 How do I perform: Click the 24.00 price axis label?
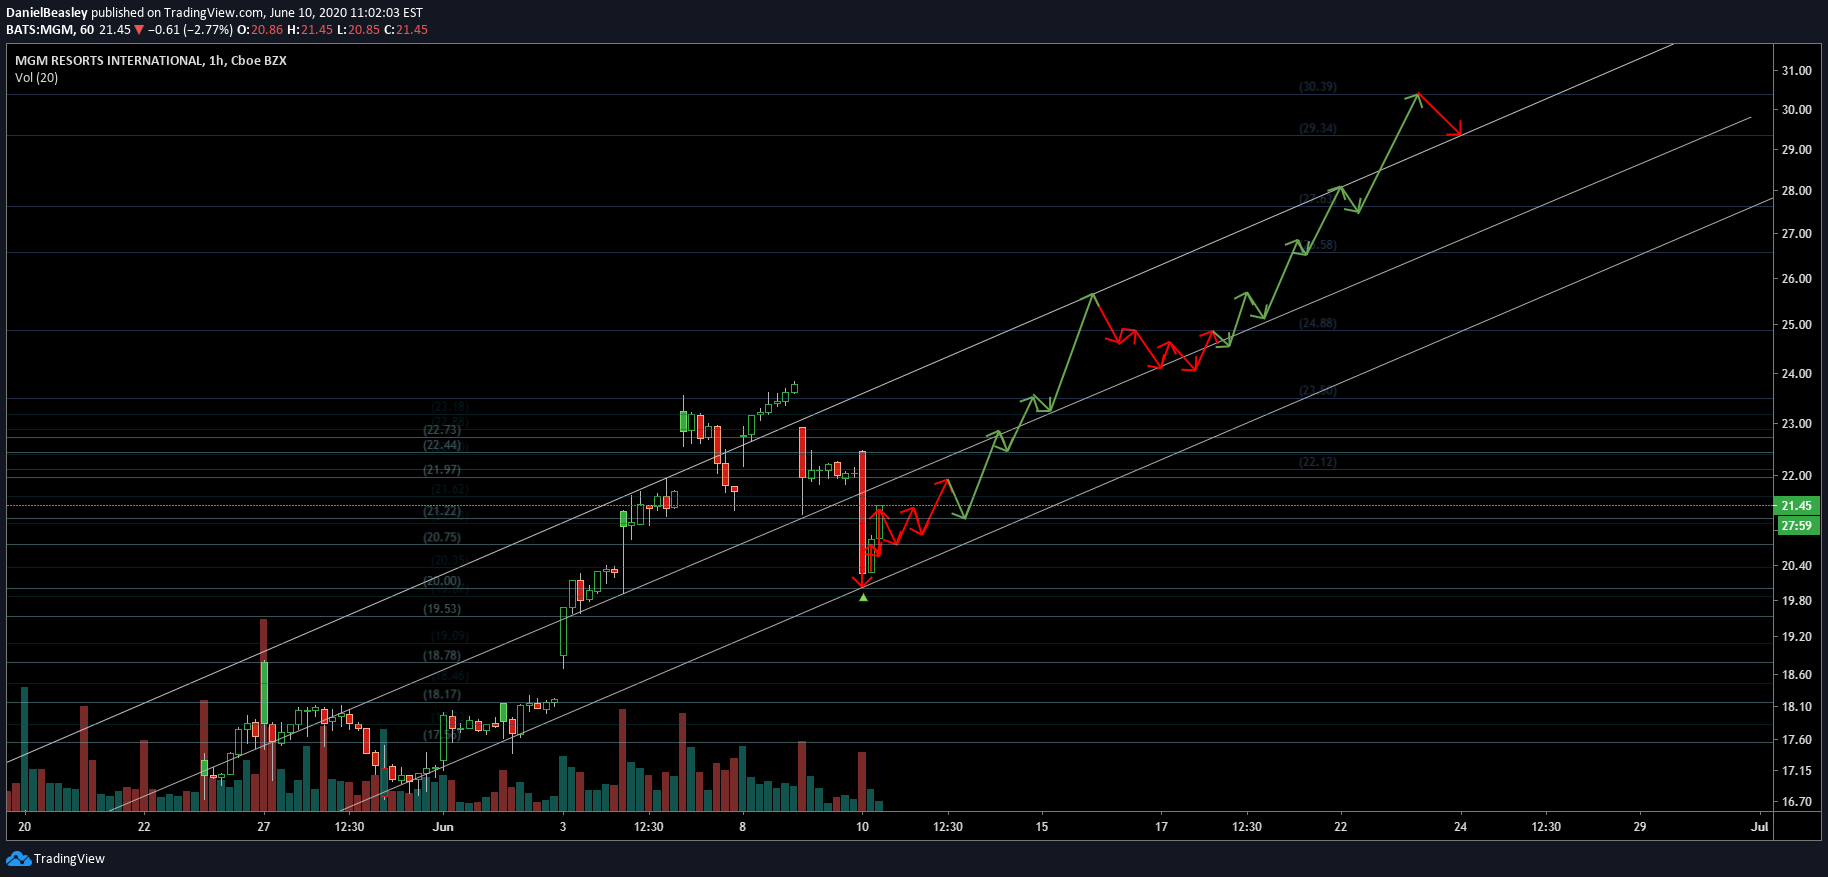tap(1796, 374)
